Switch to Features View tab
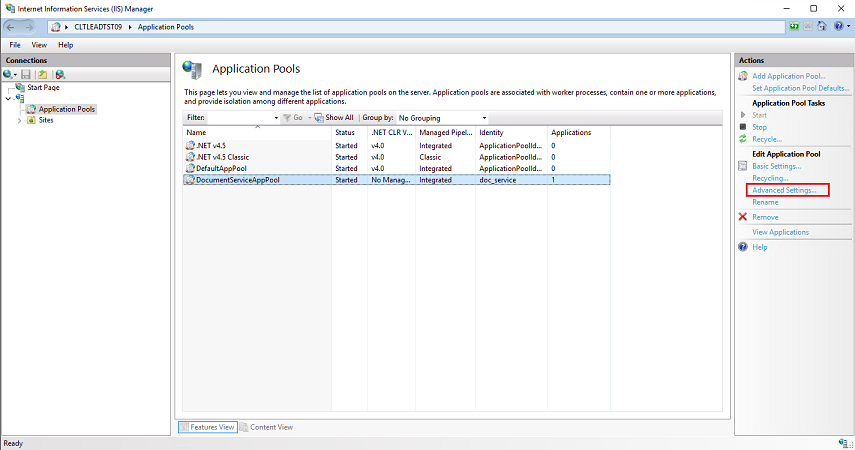 click(207, 427)
